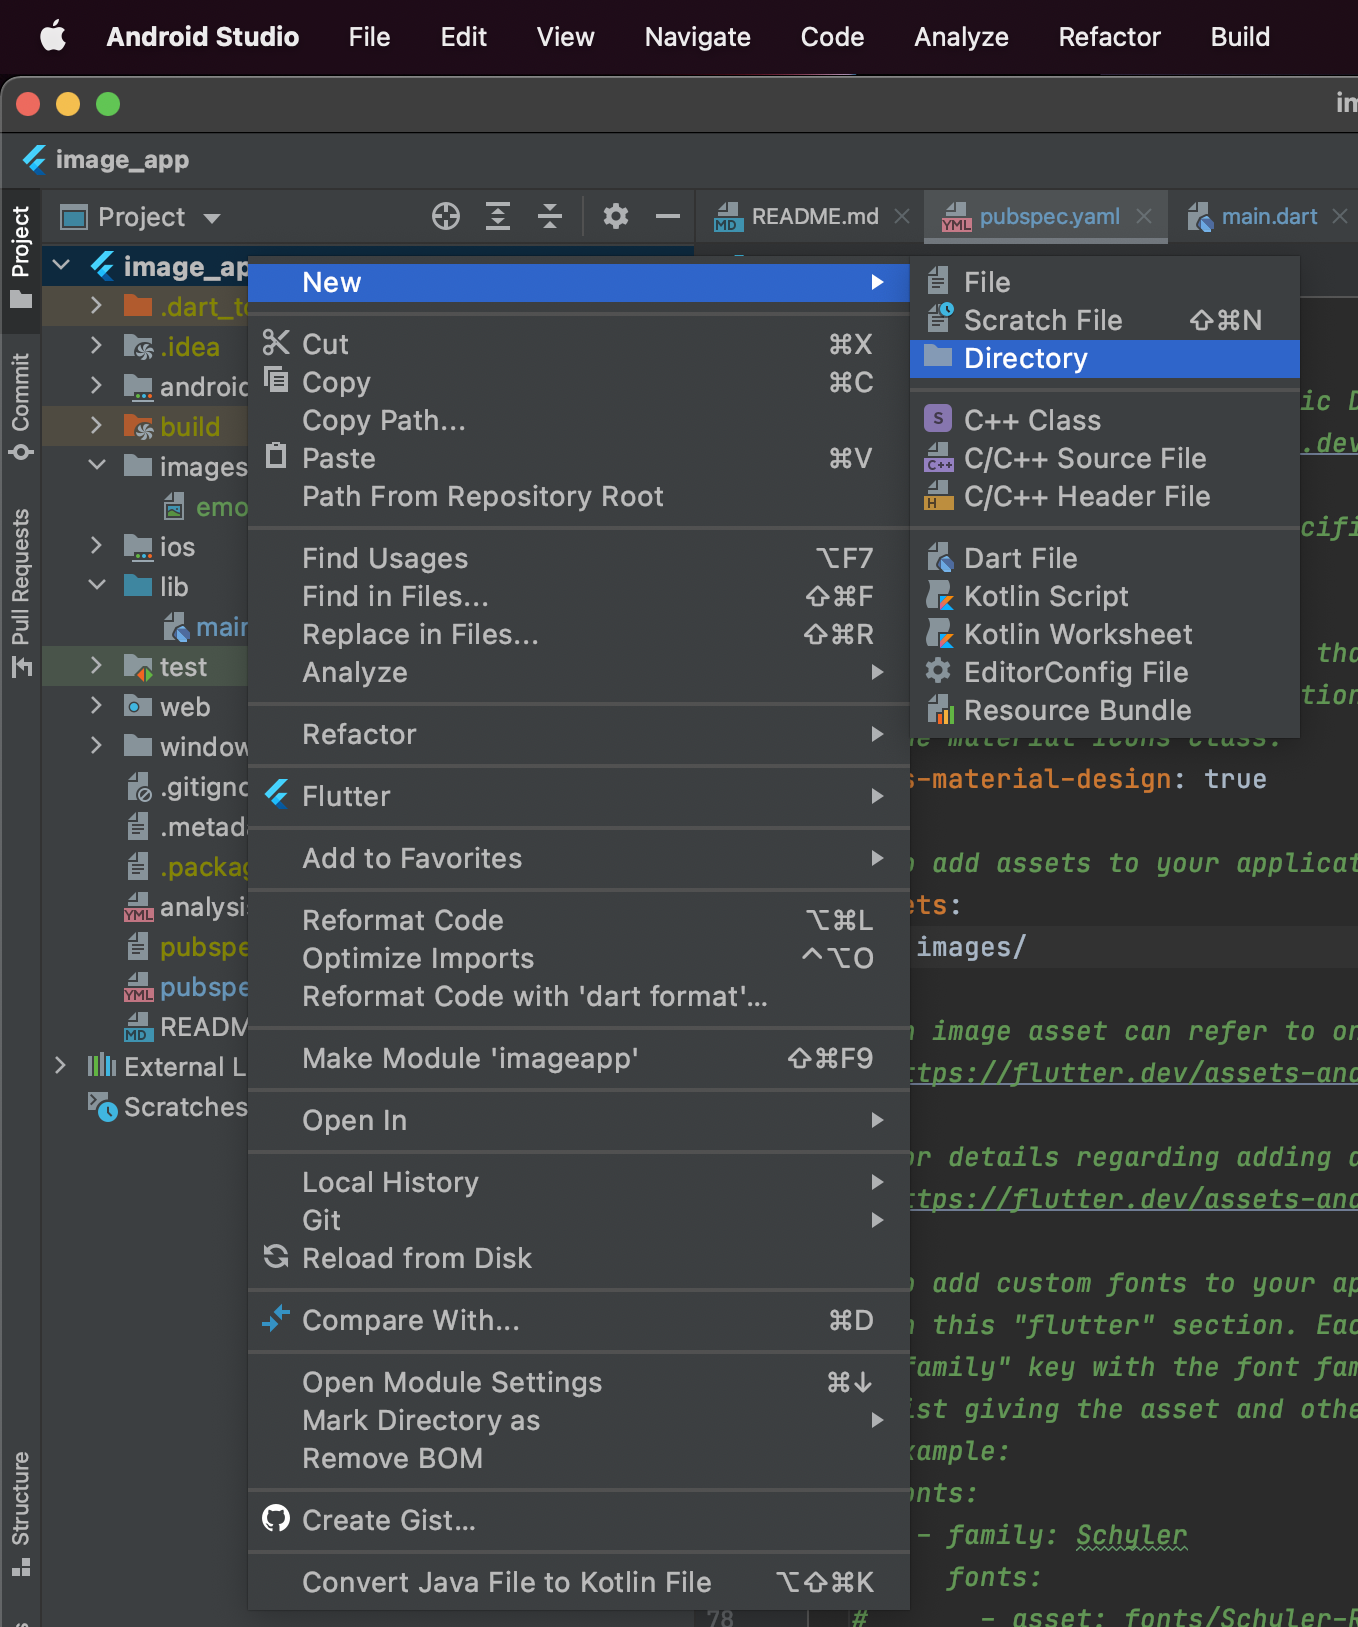Click the Scratch File icon
This screenshot has height=1627, width=1358.
pos(940,318)
